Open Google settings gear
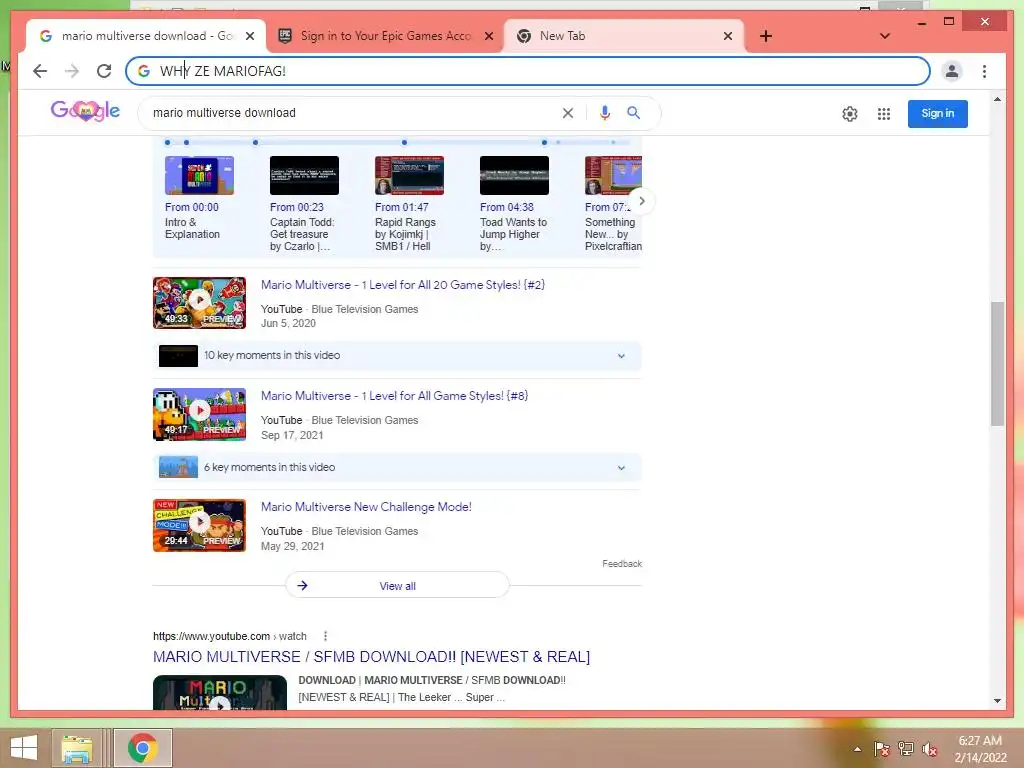The image size is (1024, 768). coord(850,114)
